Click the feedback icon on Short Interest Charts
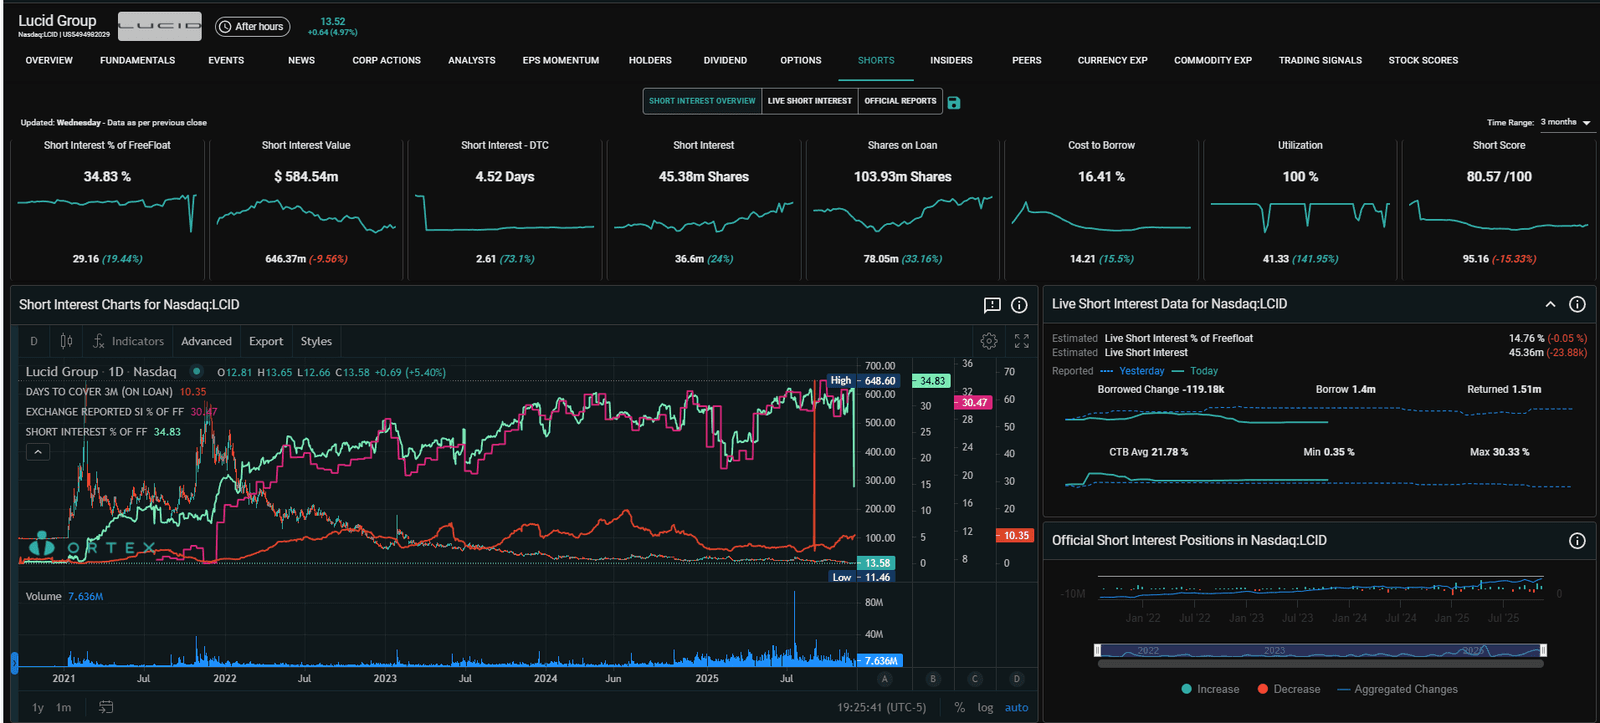This screenshot has width=1600, height=723. (992, 305)
